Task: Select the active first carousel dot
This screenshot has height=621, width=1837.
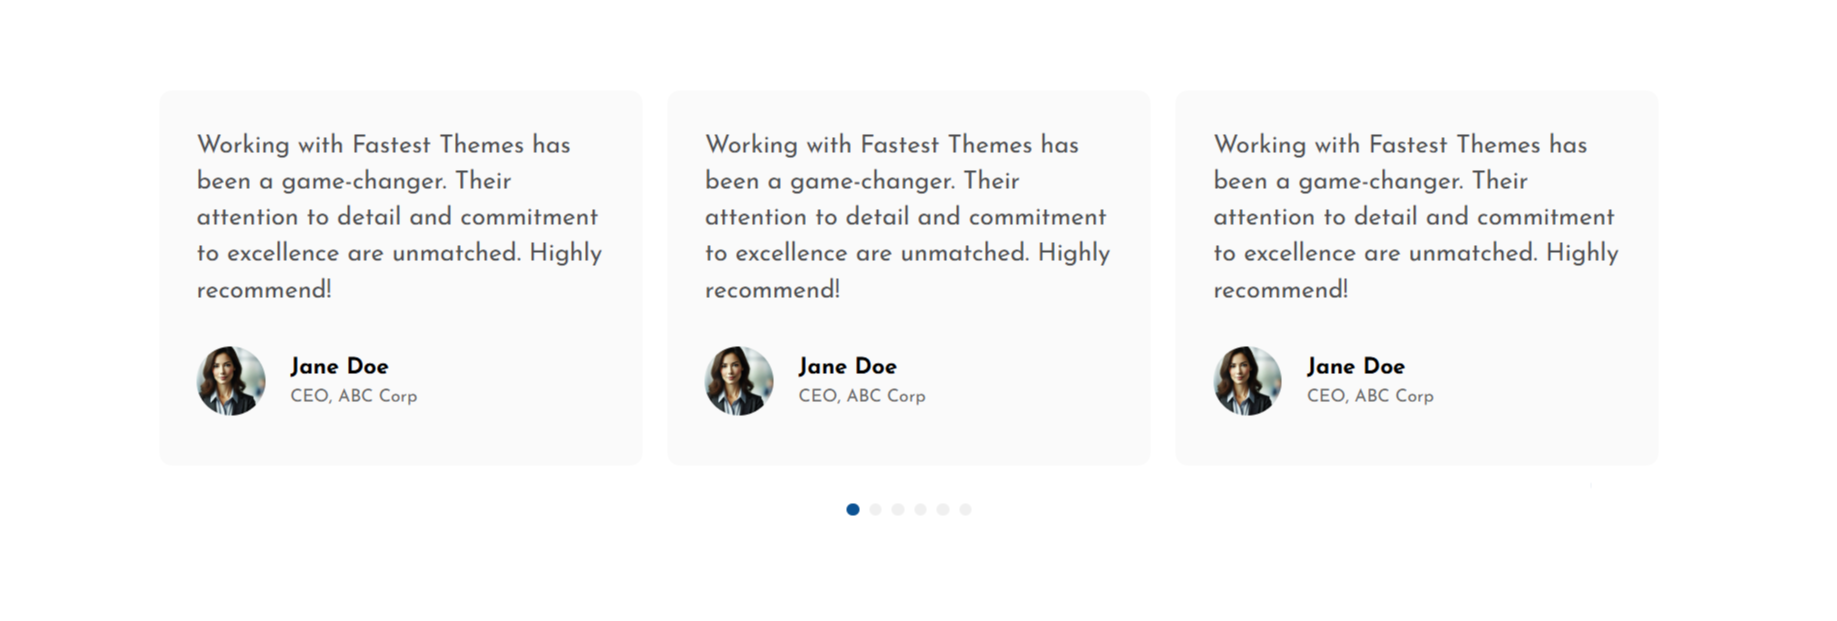Action: [851, 509]
